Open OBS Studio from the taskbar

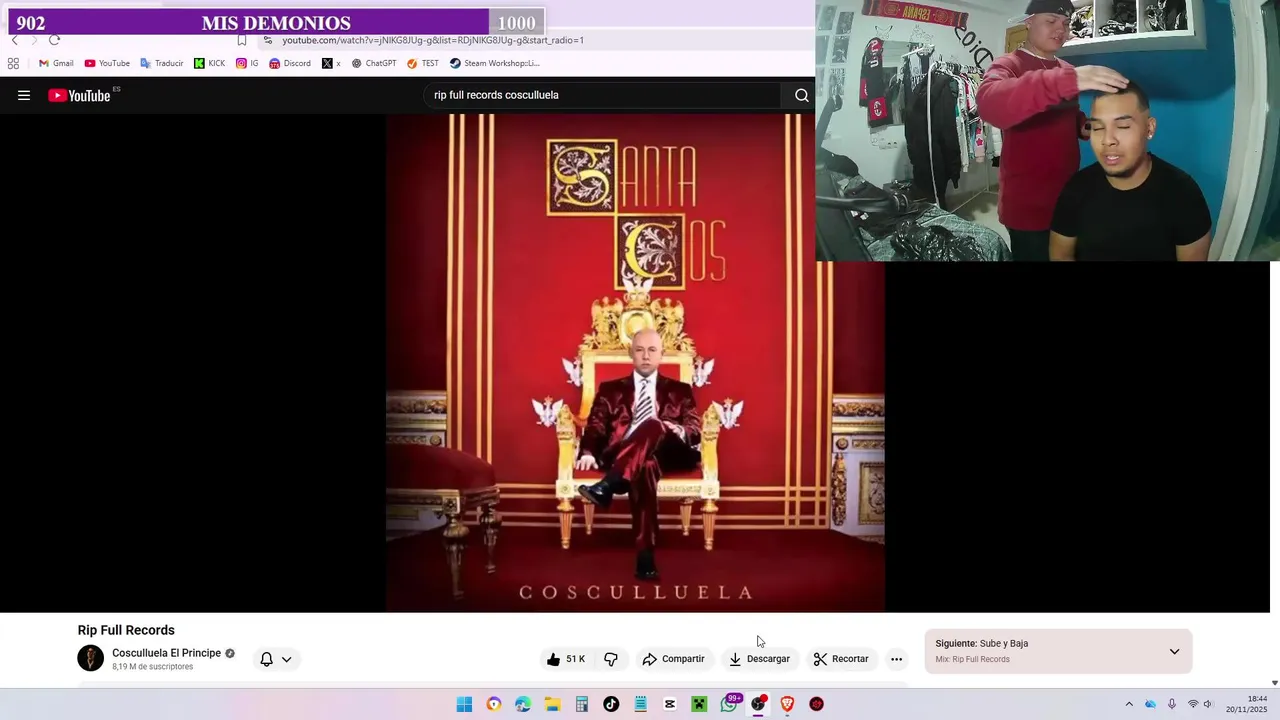758,704
